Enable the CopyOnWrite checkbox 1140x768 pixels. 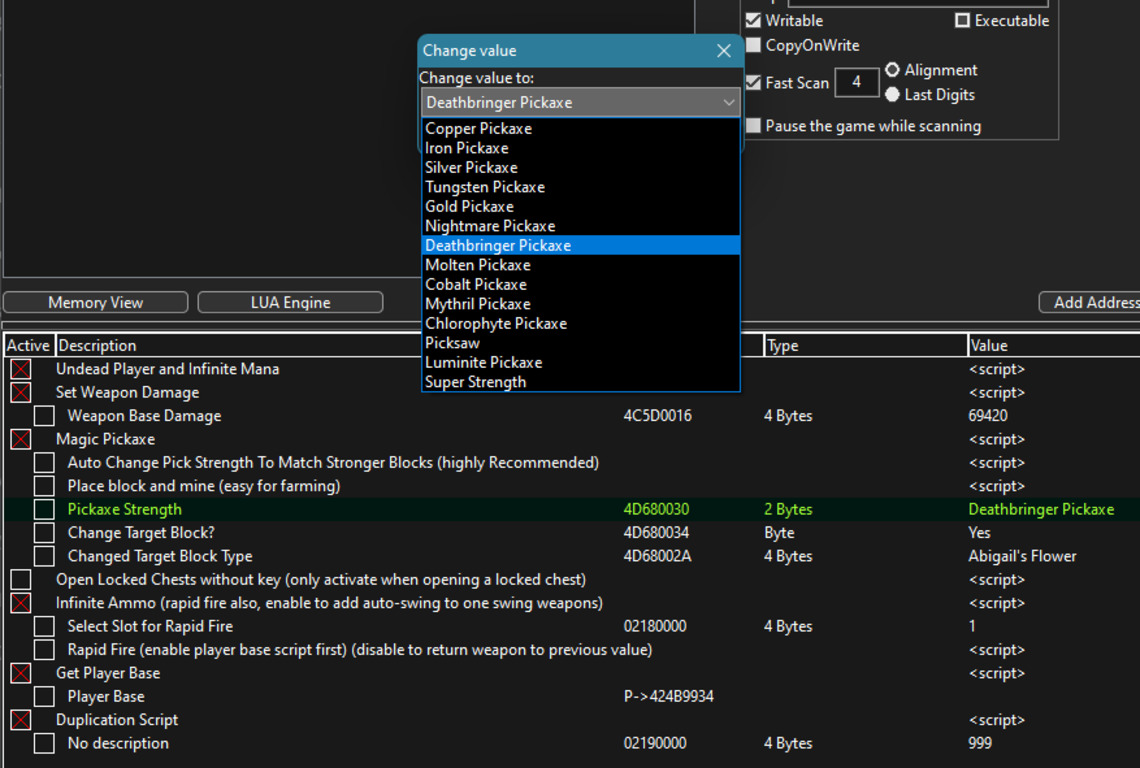(754, 45)
